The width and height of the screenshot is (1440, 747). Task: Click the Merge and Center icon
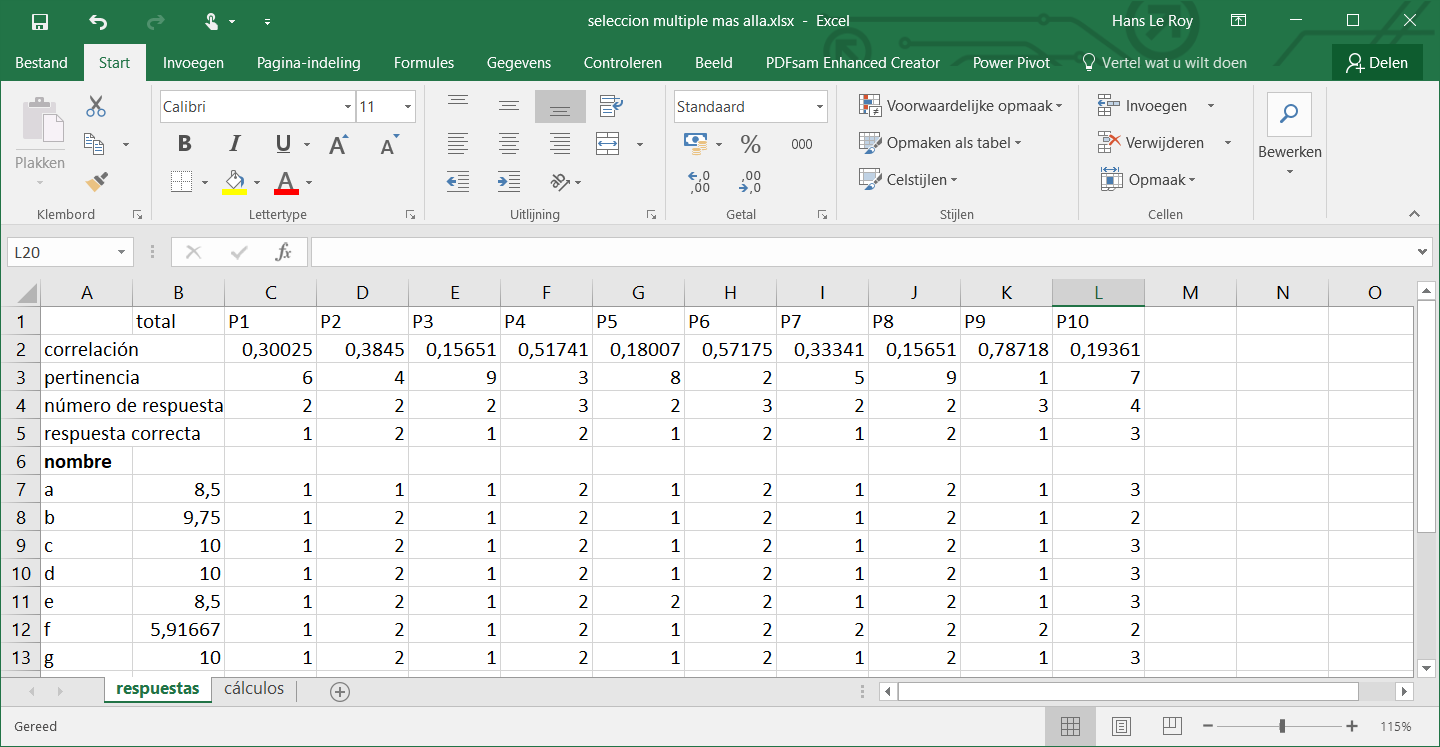[608, 144]
